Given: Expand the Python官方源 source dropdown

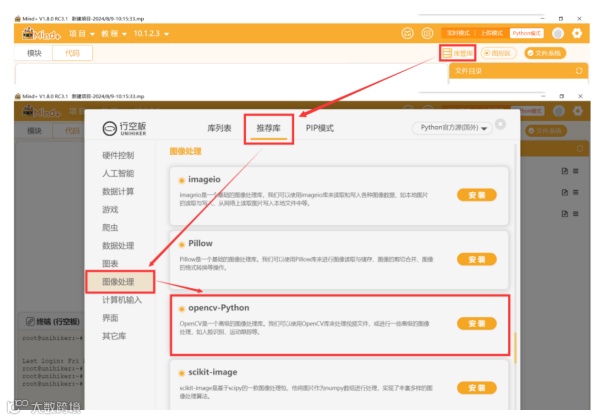Looking at the screenshot, I should 453,128.
